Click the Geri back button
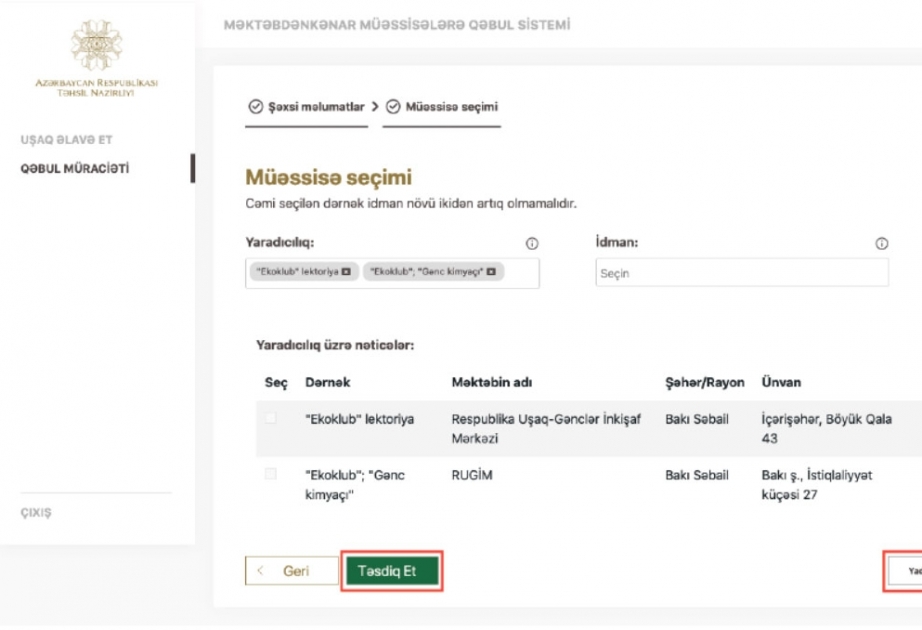The width and height of the screenshot is (922, 630). [x=292, y=571]
